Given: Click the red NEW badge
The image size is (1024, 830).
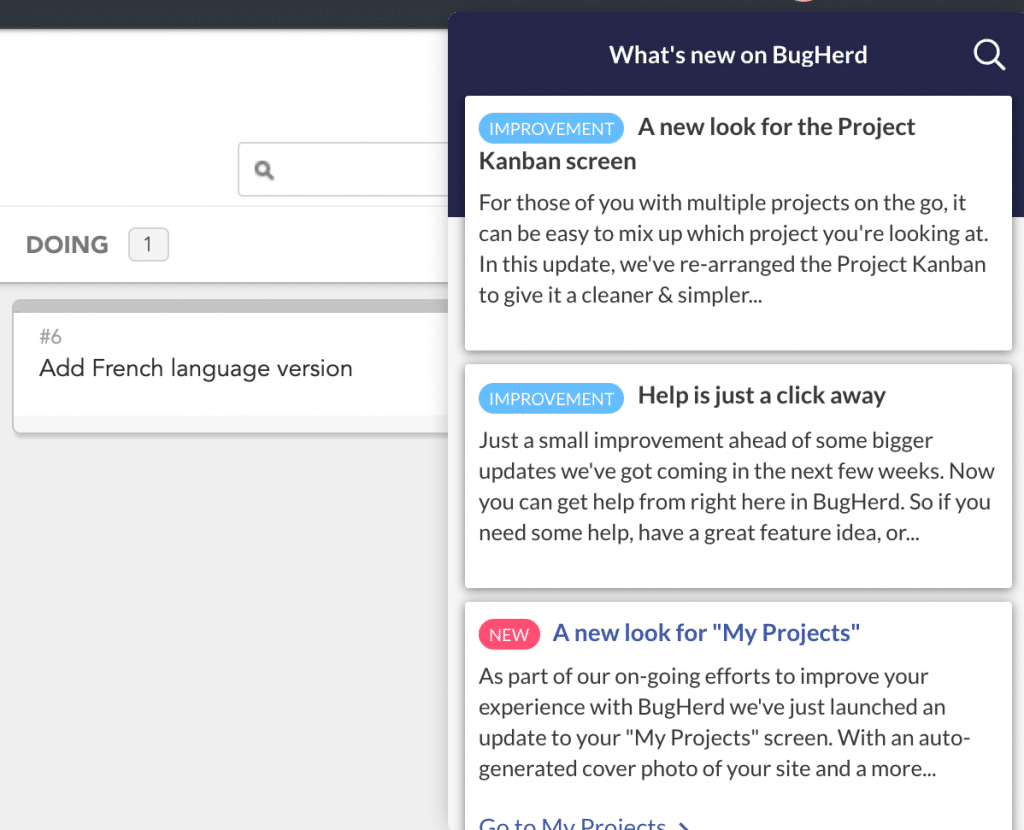Looking at the screenshot, I should [509, 635].
